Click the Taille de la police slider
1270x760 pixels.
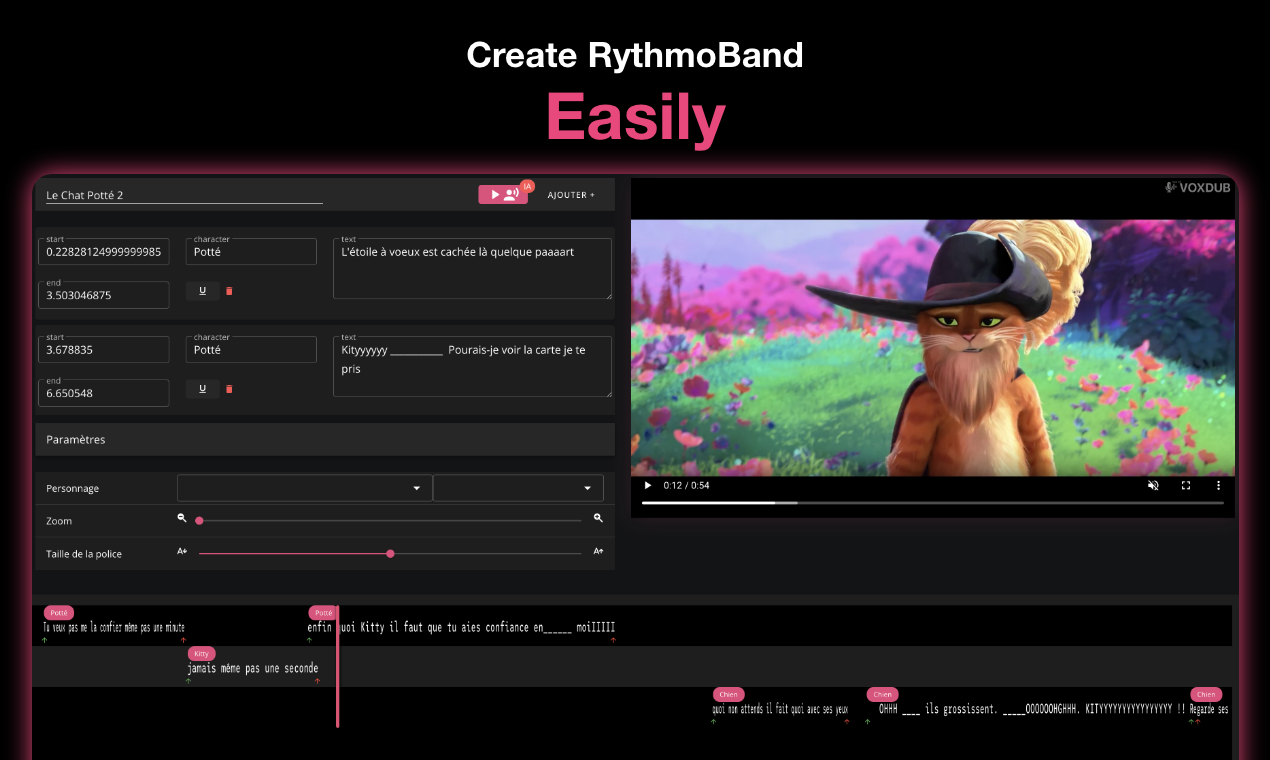[x=390, y=553]
